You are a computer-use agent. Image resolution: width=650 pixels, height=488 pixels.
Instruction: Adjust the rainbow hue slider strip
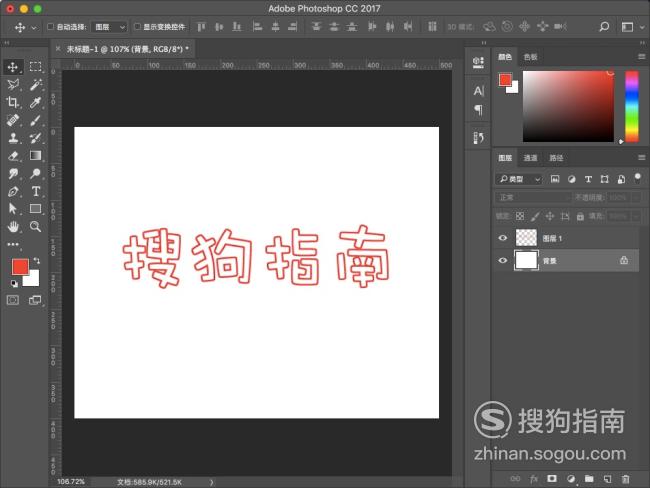(632, 107)
